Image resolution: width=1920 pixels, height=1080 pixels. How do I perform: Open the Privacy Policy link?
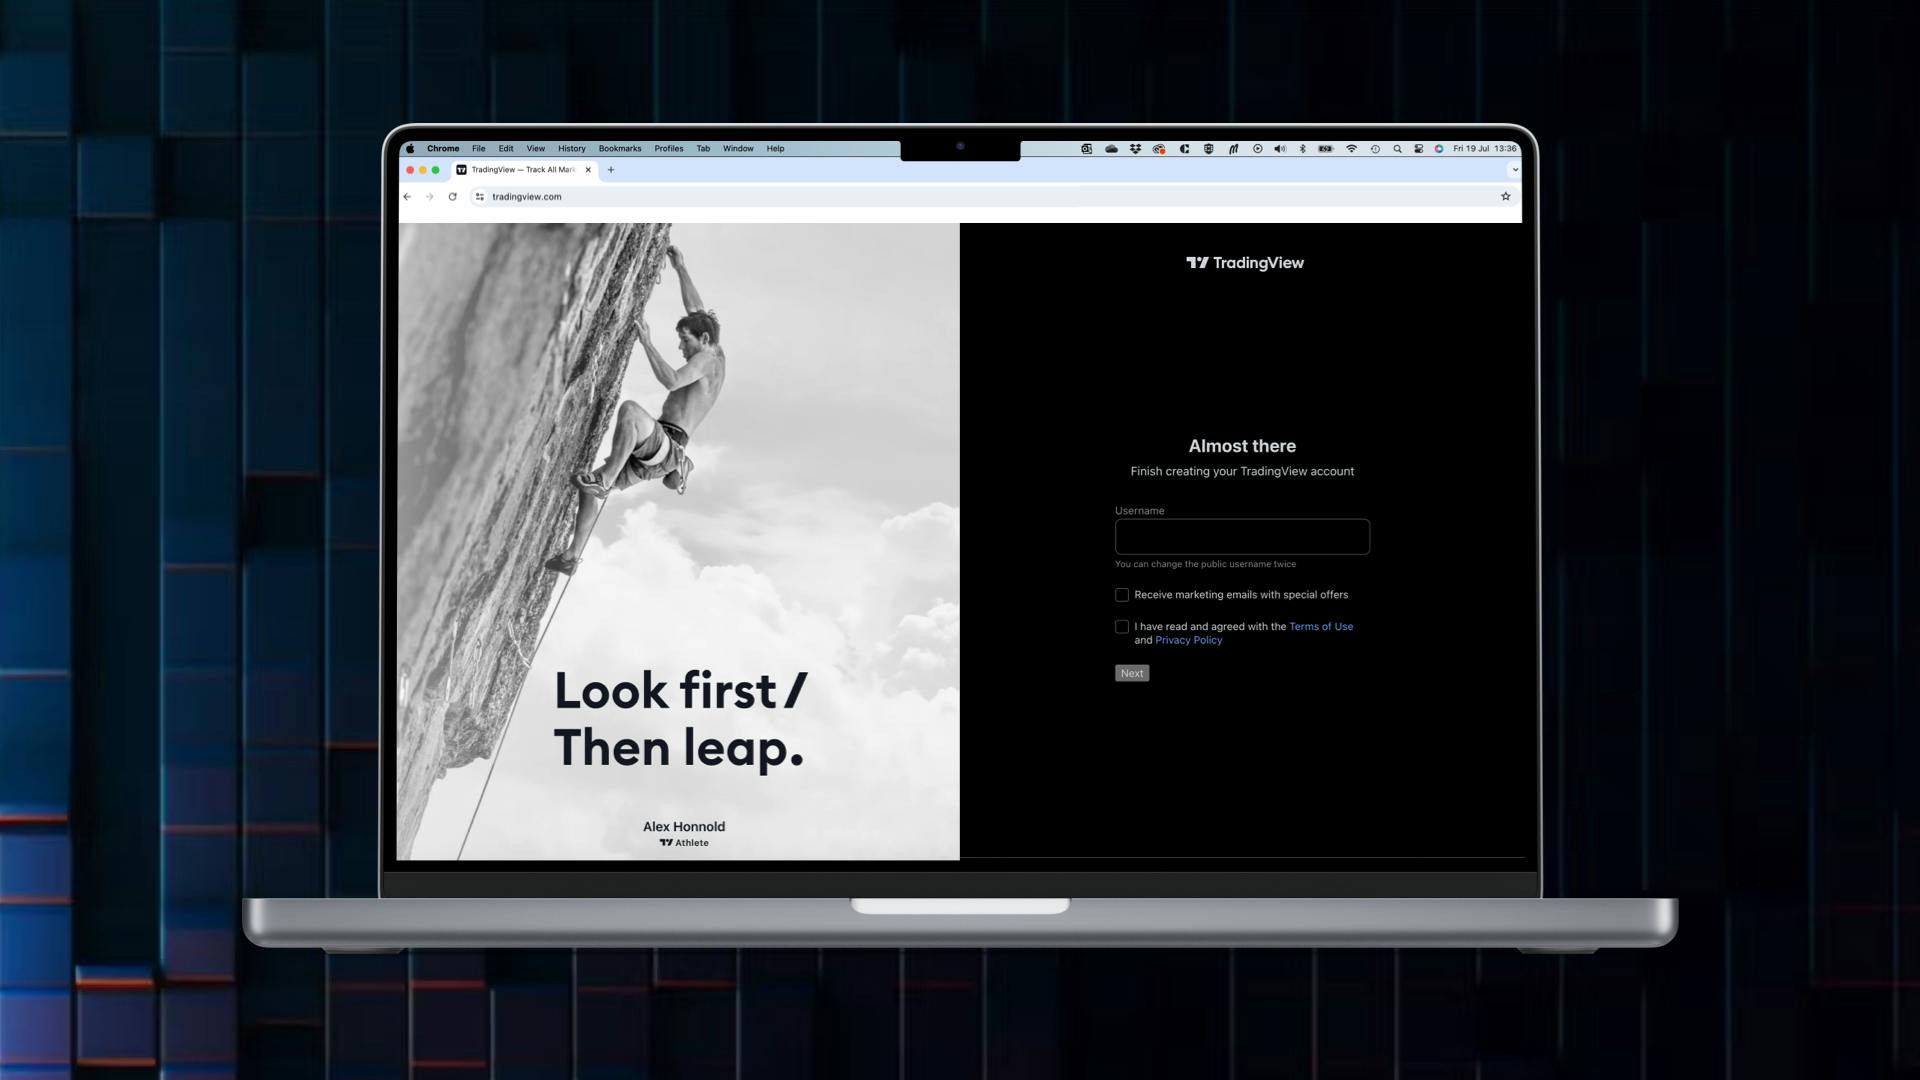1189,640
